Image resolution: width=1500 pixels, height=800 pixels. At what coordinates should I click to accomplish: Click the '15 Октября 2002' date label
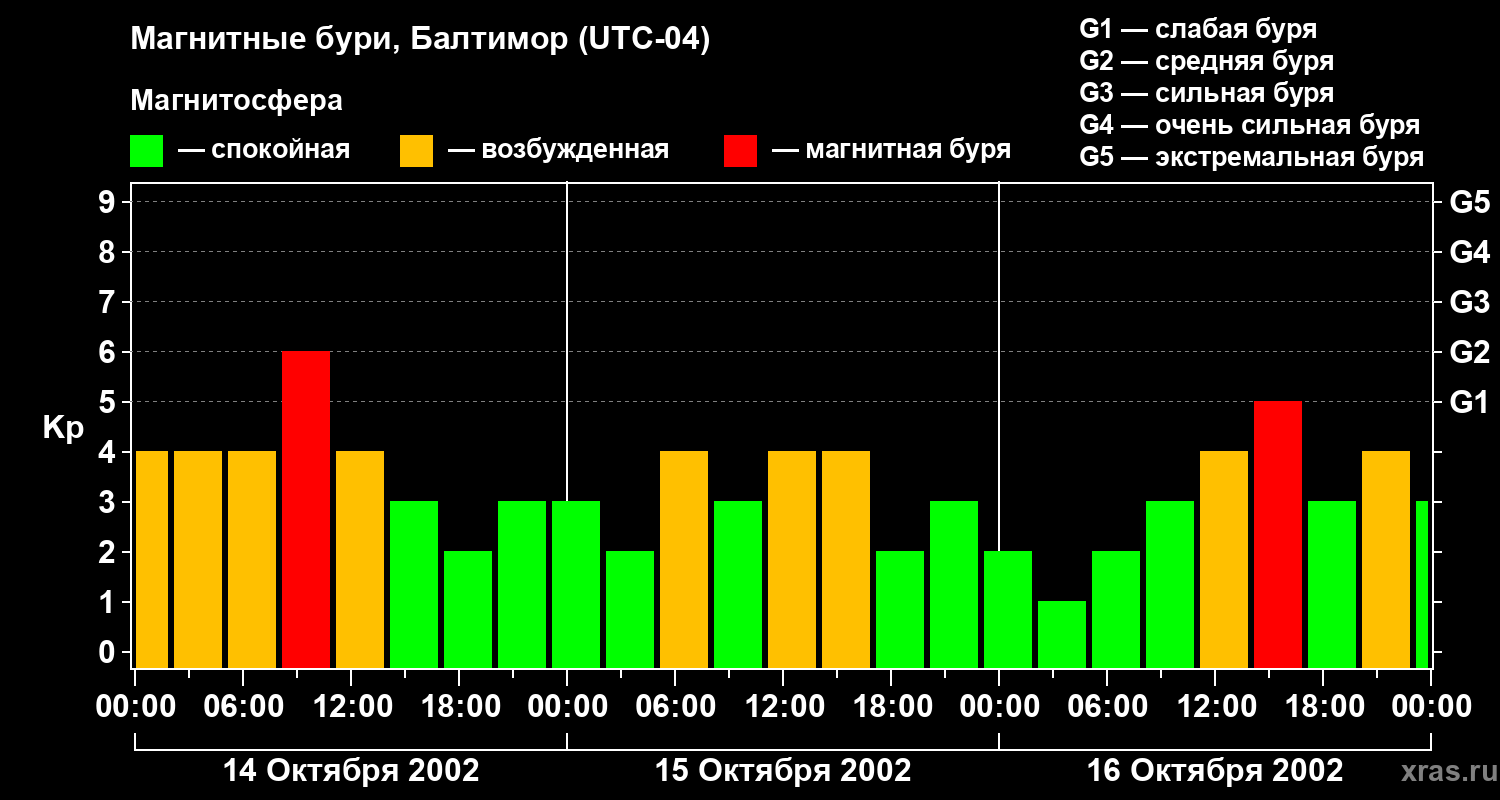click(783, 771)
